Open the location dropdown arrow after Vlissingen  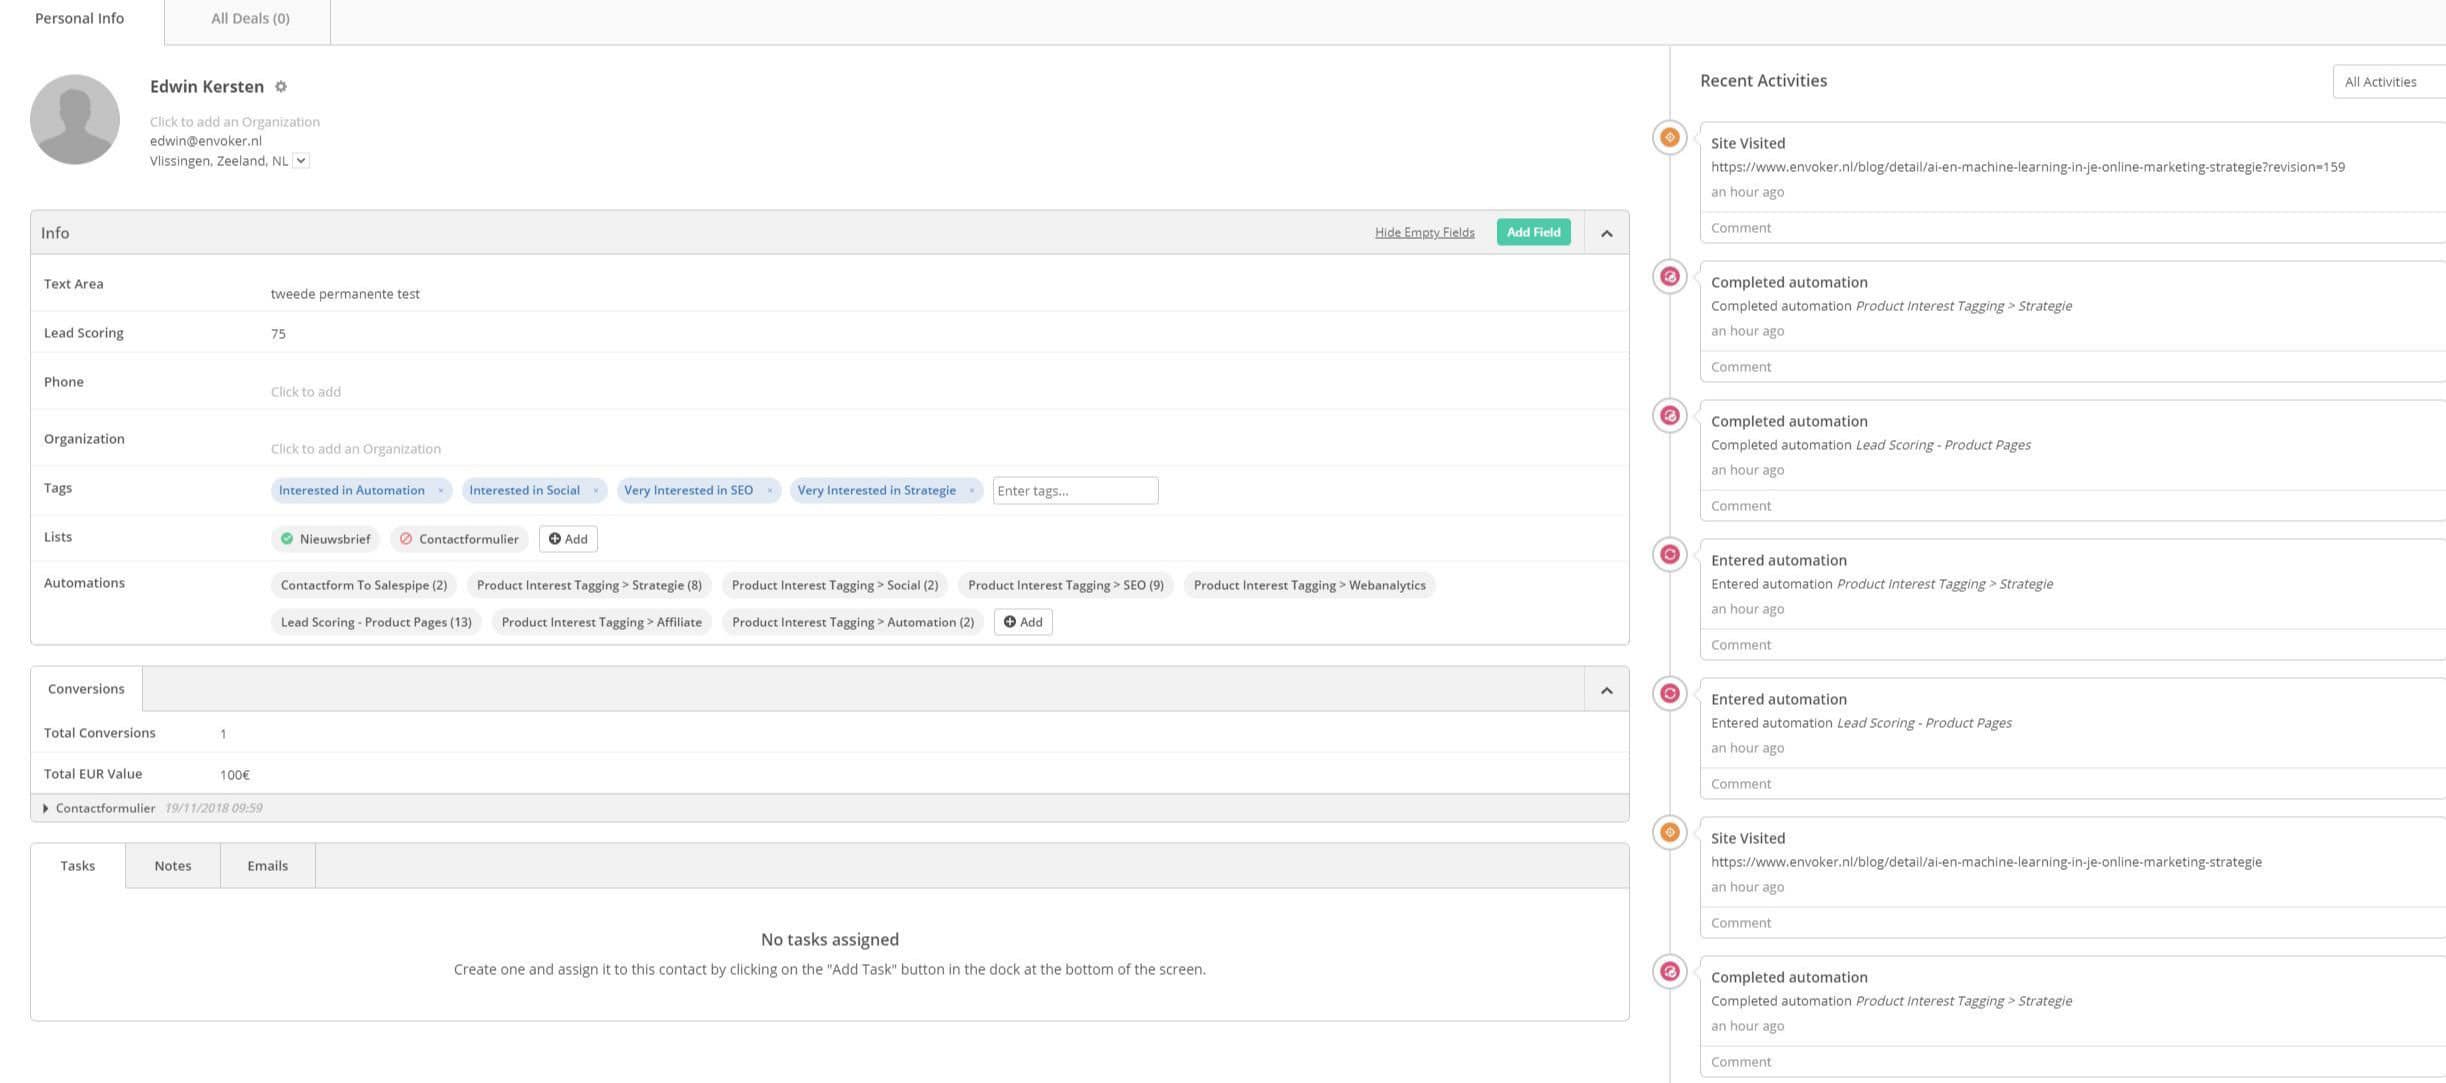[301, 161]
